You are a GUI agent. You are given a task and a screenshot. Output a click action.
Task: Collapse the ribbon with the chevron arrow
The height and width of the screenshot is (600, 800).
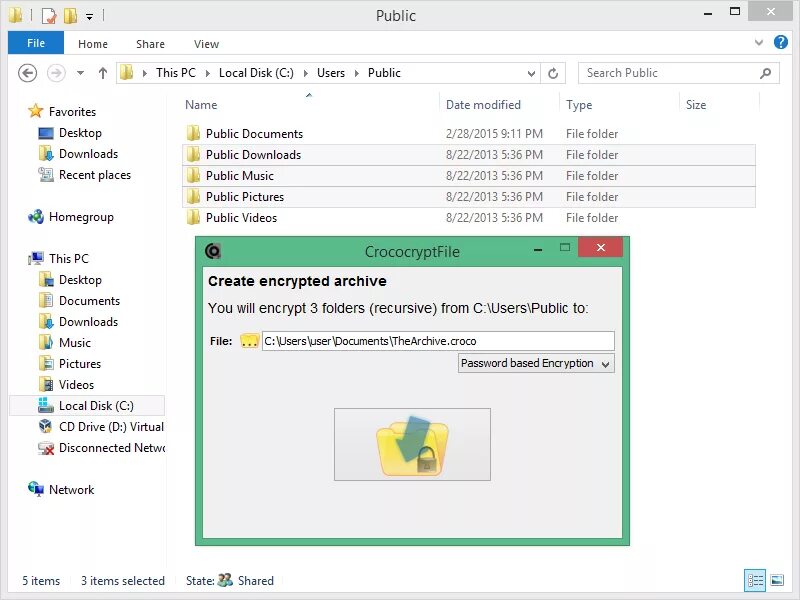760,43
